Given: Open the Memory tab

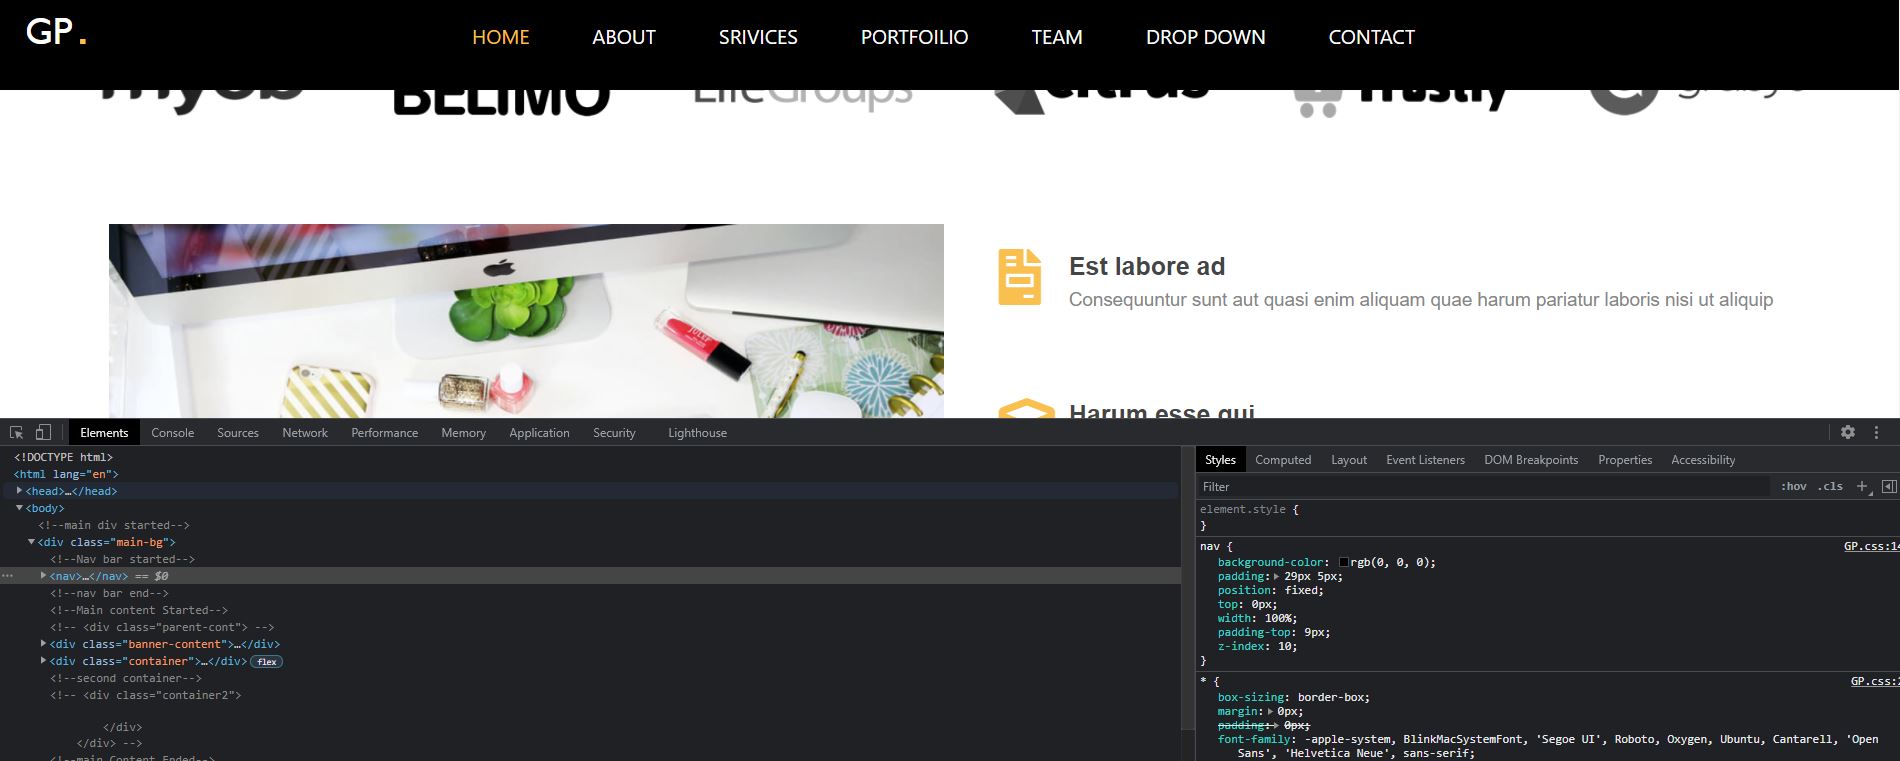Looking at the screenshot, I should (463, 433).
